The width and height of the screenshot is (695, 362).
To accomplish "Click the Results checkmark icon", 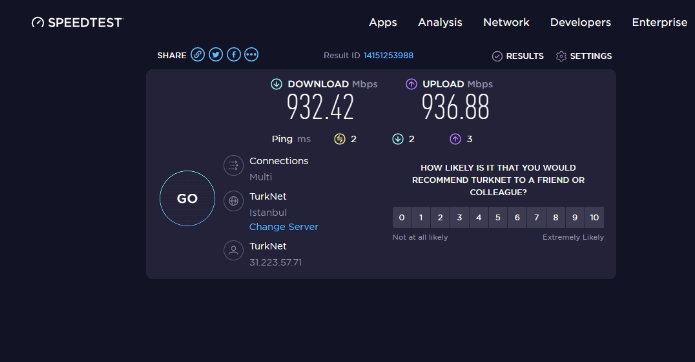I will tap(497, 56).
